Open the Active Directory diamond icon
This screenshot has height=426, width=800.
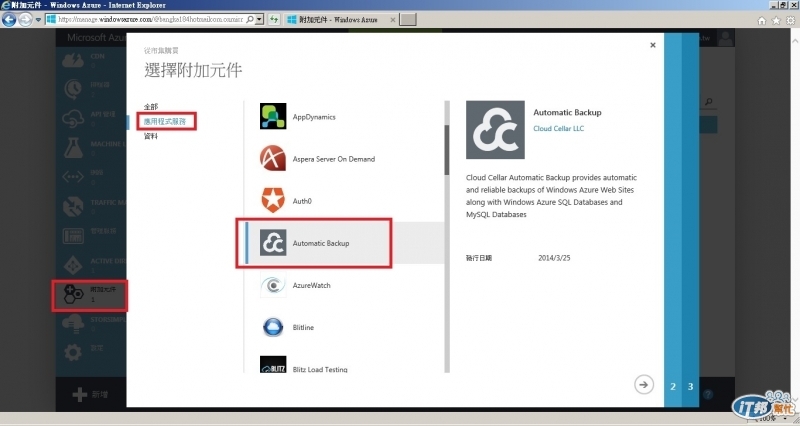point(73,265)
